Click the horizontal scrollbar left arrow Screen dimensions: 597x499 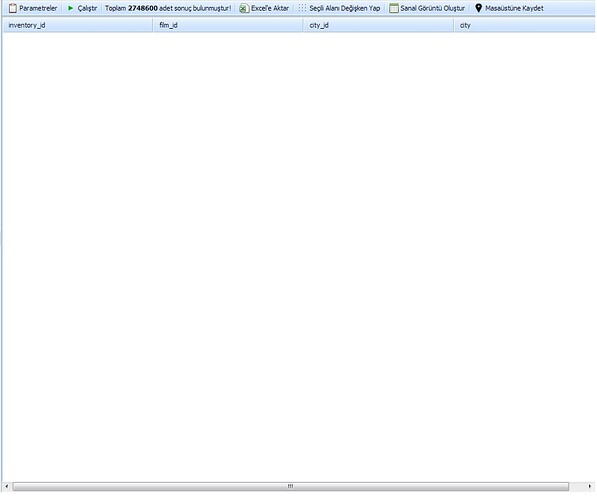click(x=6, y=486)
